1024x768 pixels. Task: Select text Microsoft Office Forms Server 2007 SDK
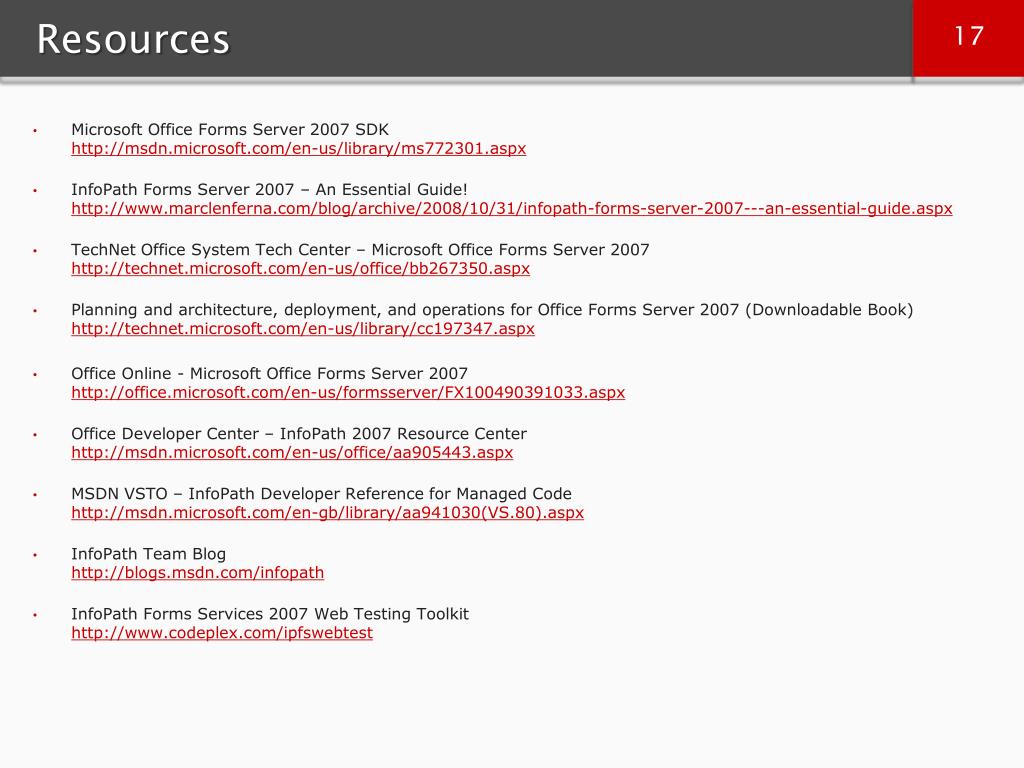point(230,129)
